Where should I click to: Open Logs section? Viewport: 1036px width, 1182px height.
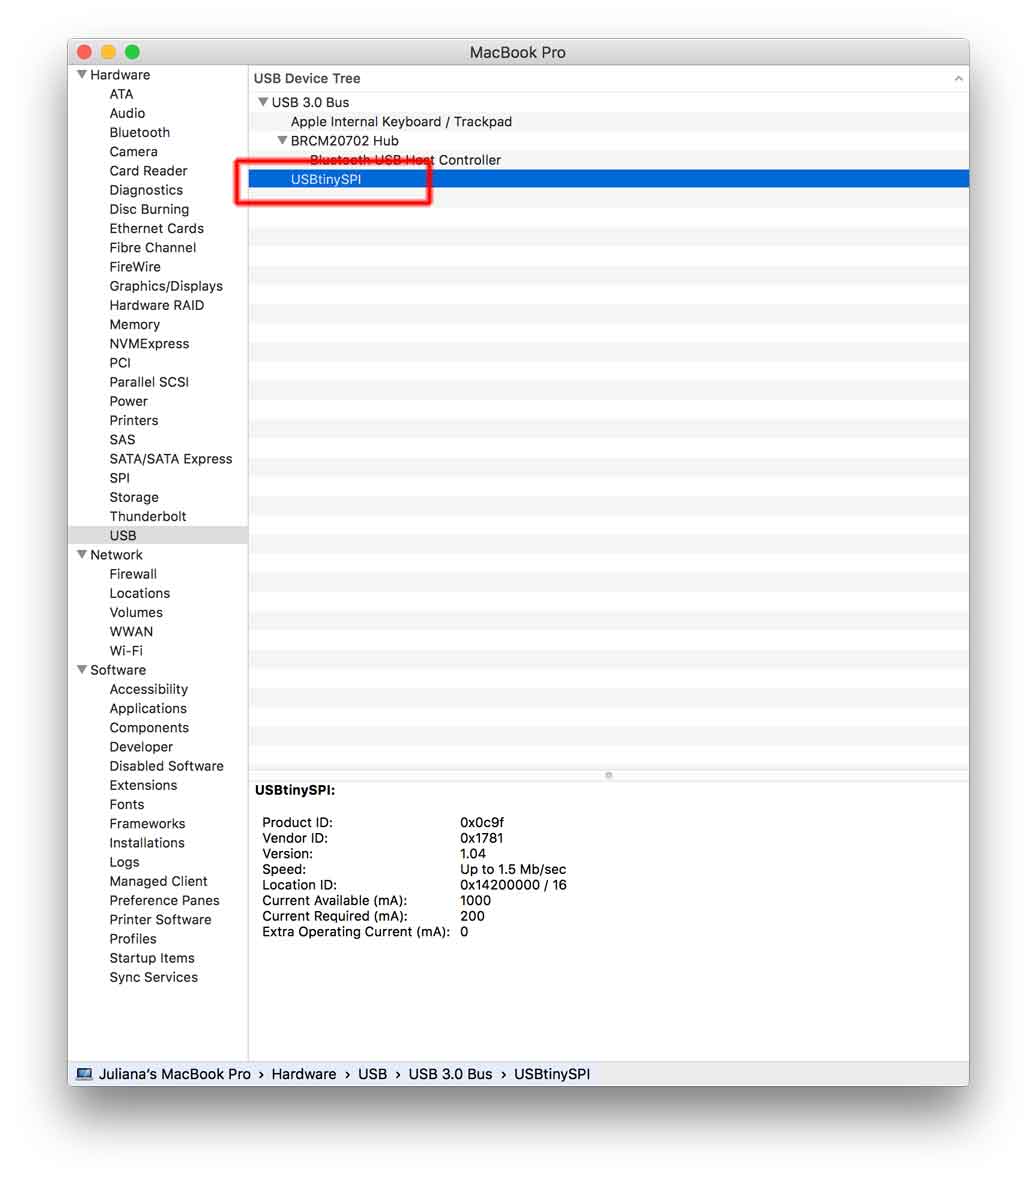tap(124, 862)
